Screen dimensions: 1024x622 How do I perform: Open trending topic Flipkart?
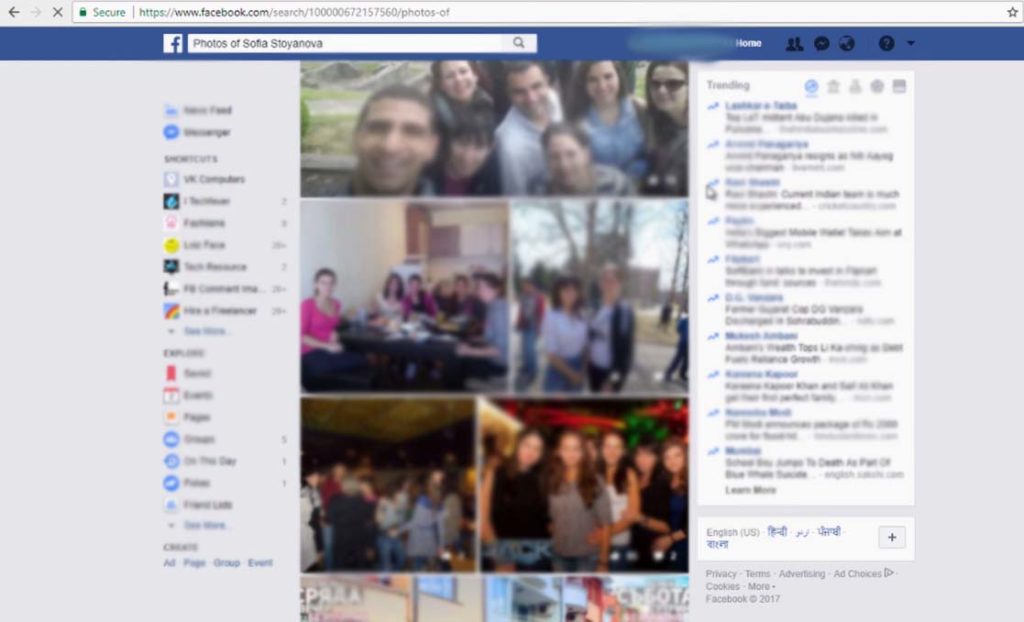742,259
